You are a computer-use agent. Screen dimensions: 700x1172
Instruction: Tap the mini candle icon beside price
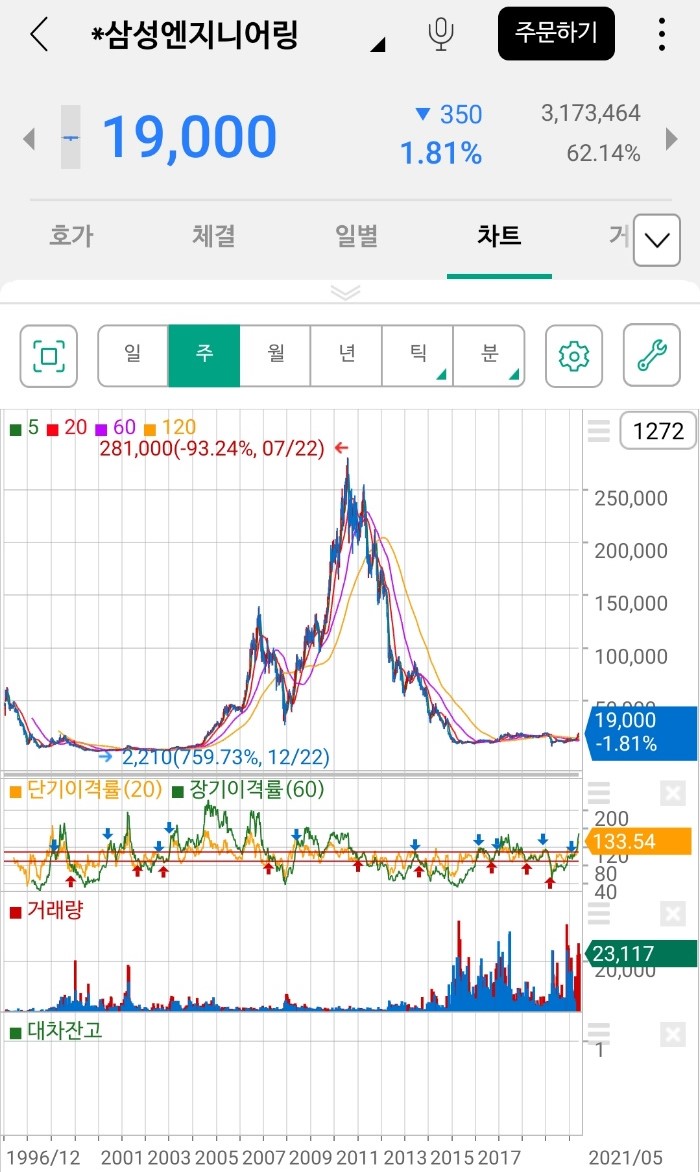pos(70,138)
